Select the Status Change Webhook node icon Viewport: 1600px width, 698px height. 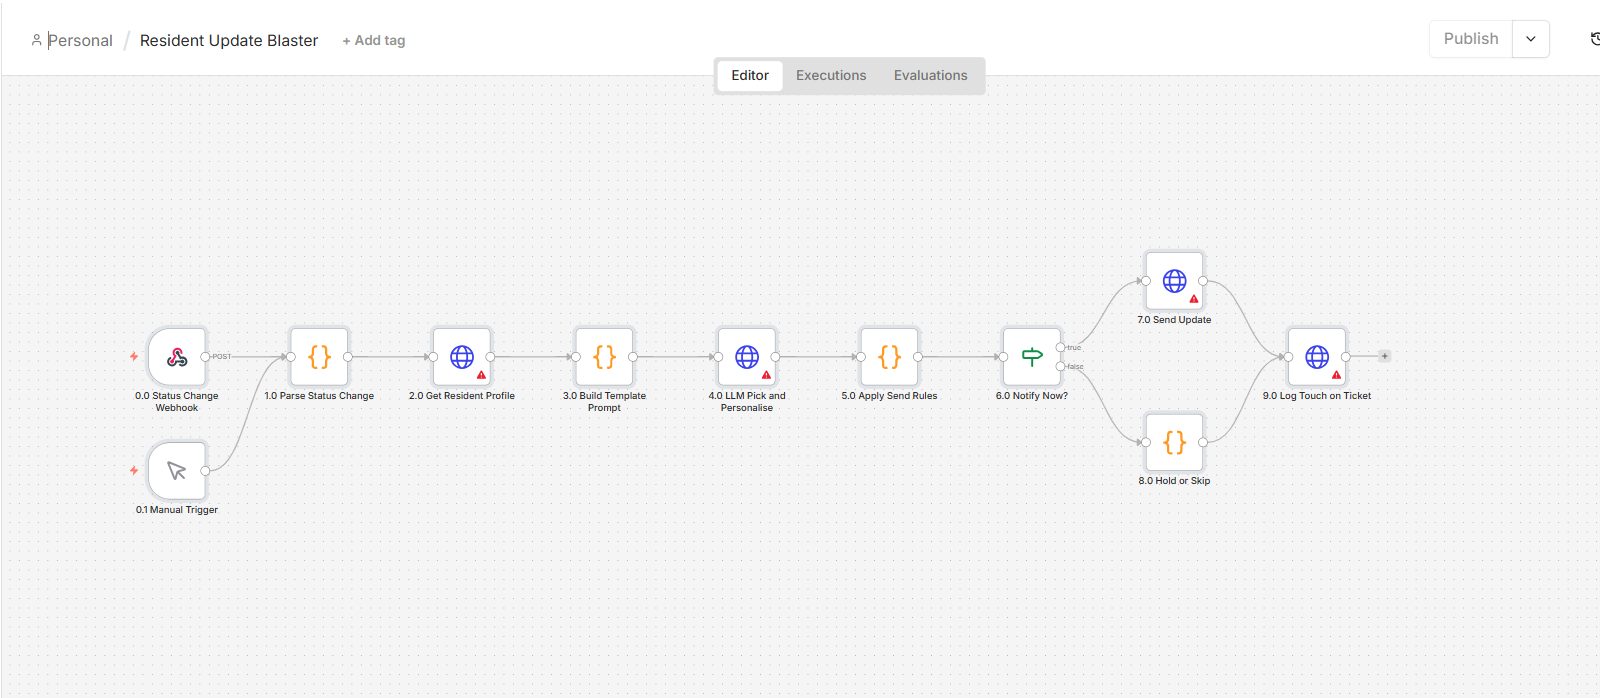coord(177,357)
